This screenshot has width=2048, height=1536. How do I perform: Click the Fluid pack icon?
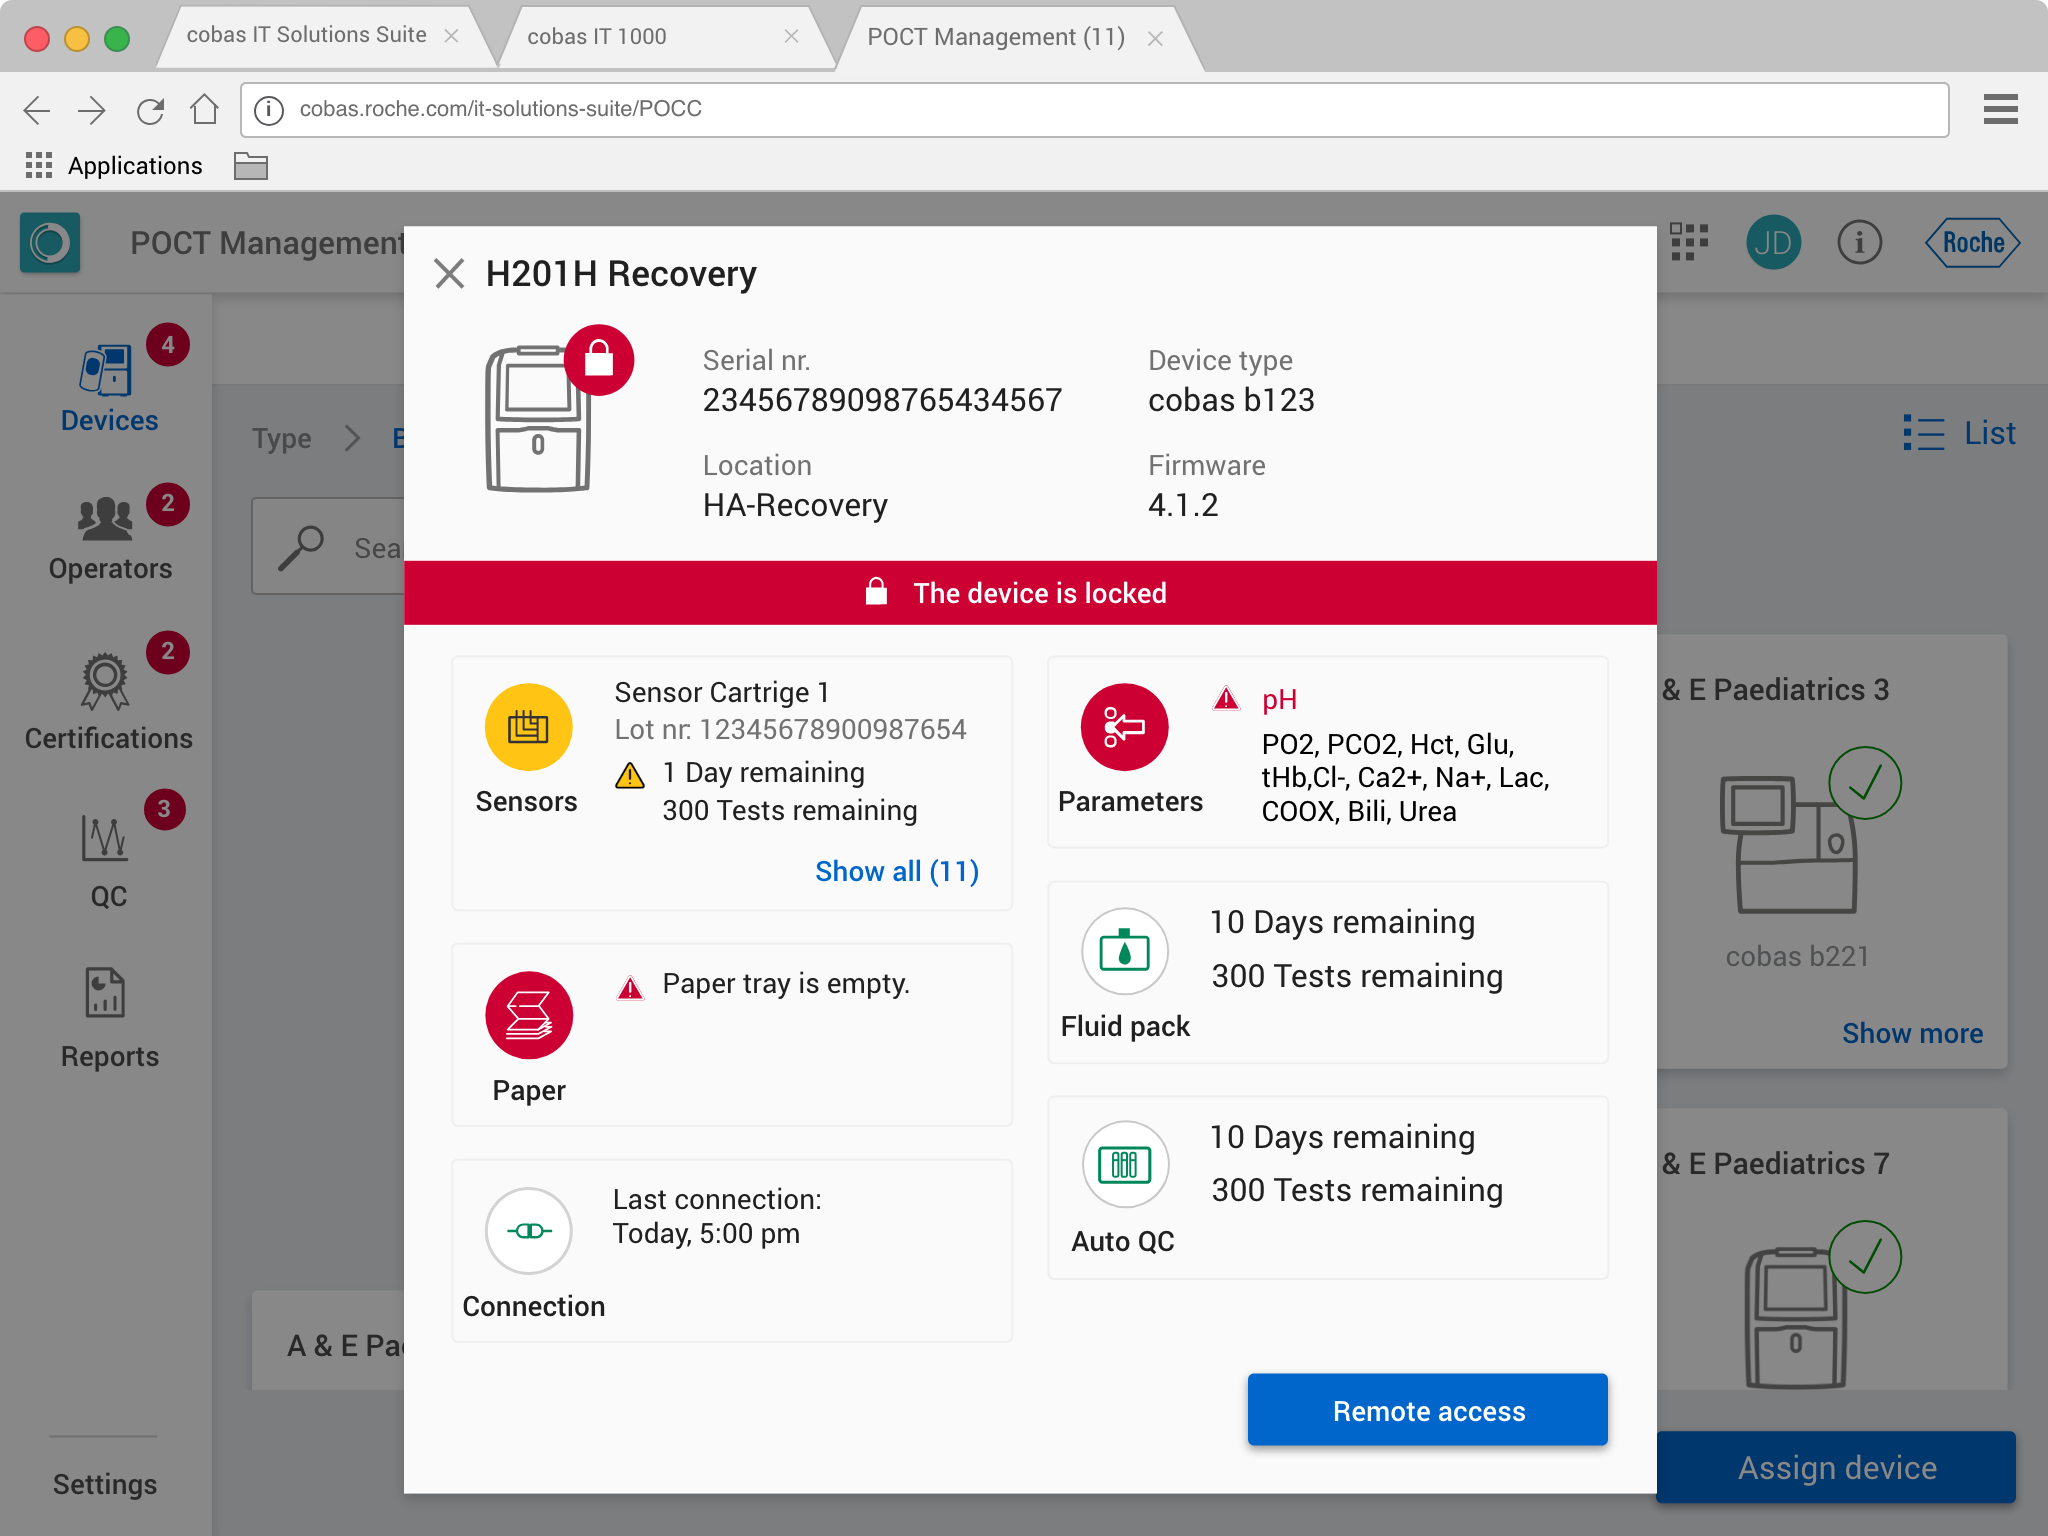click(1124, 951)
